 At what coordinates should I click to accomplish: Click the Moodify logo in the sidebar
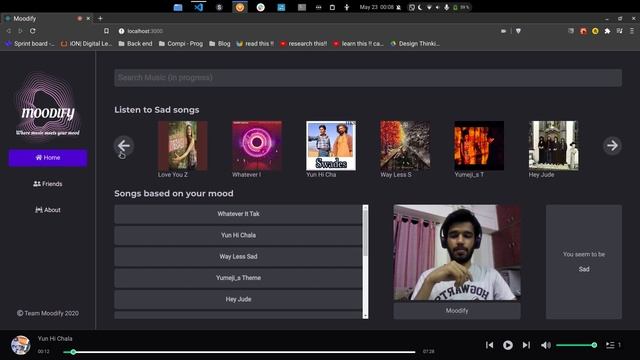48,107
